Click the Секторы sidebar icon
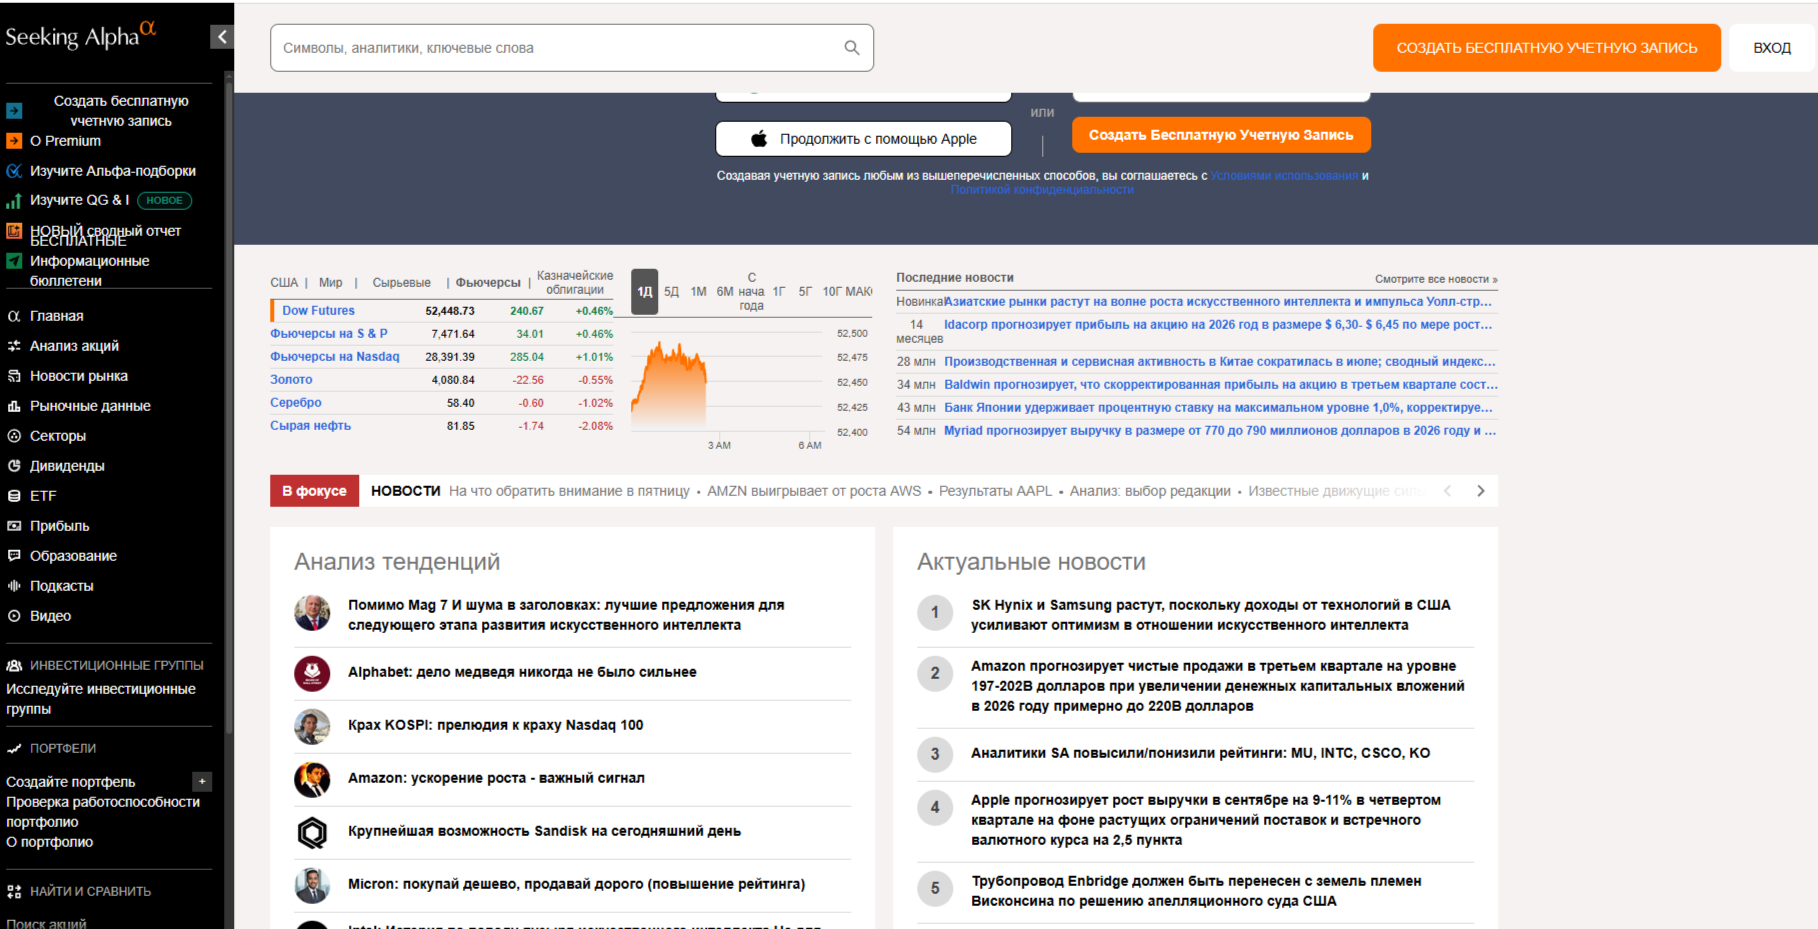 click(x=14, y=436)
